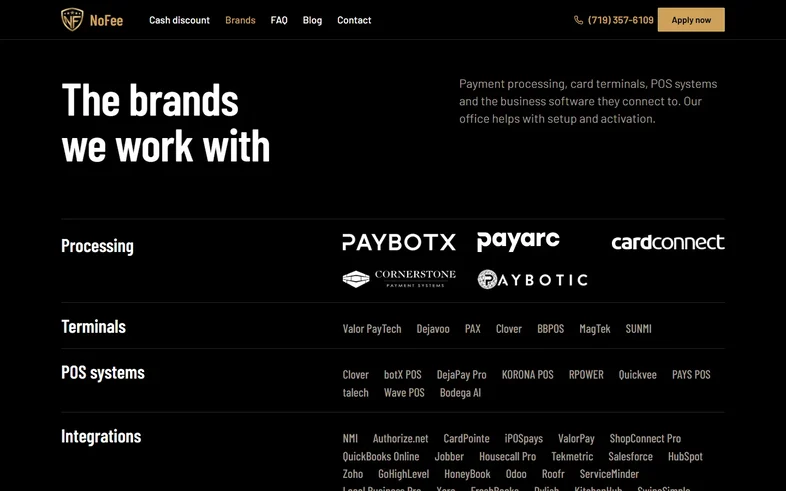
Task: Select the Authorize.net integration
Action: tap(400, 438)
